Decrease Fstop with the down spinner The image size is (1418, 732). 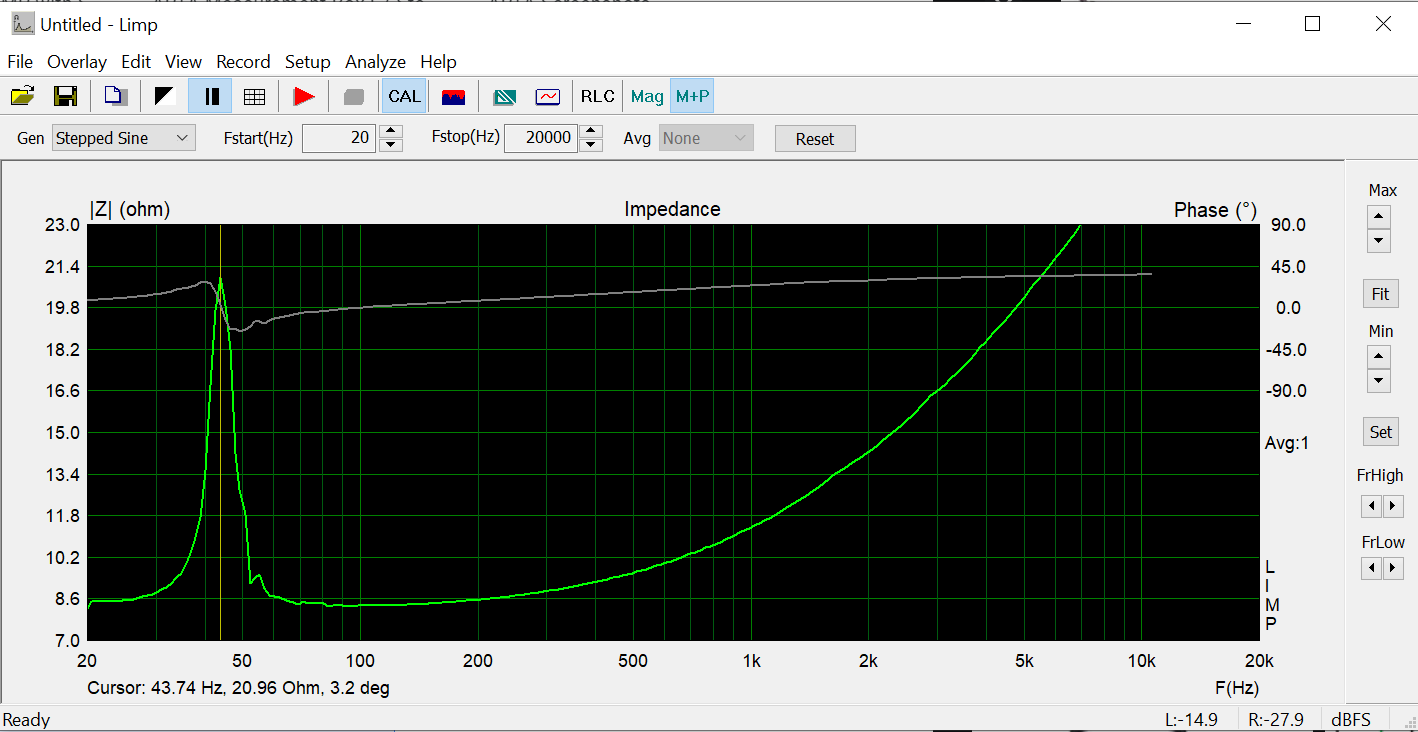(592, 145)
